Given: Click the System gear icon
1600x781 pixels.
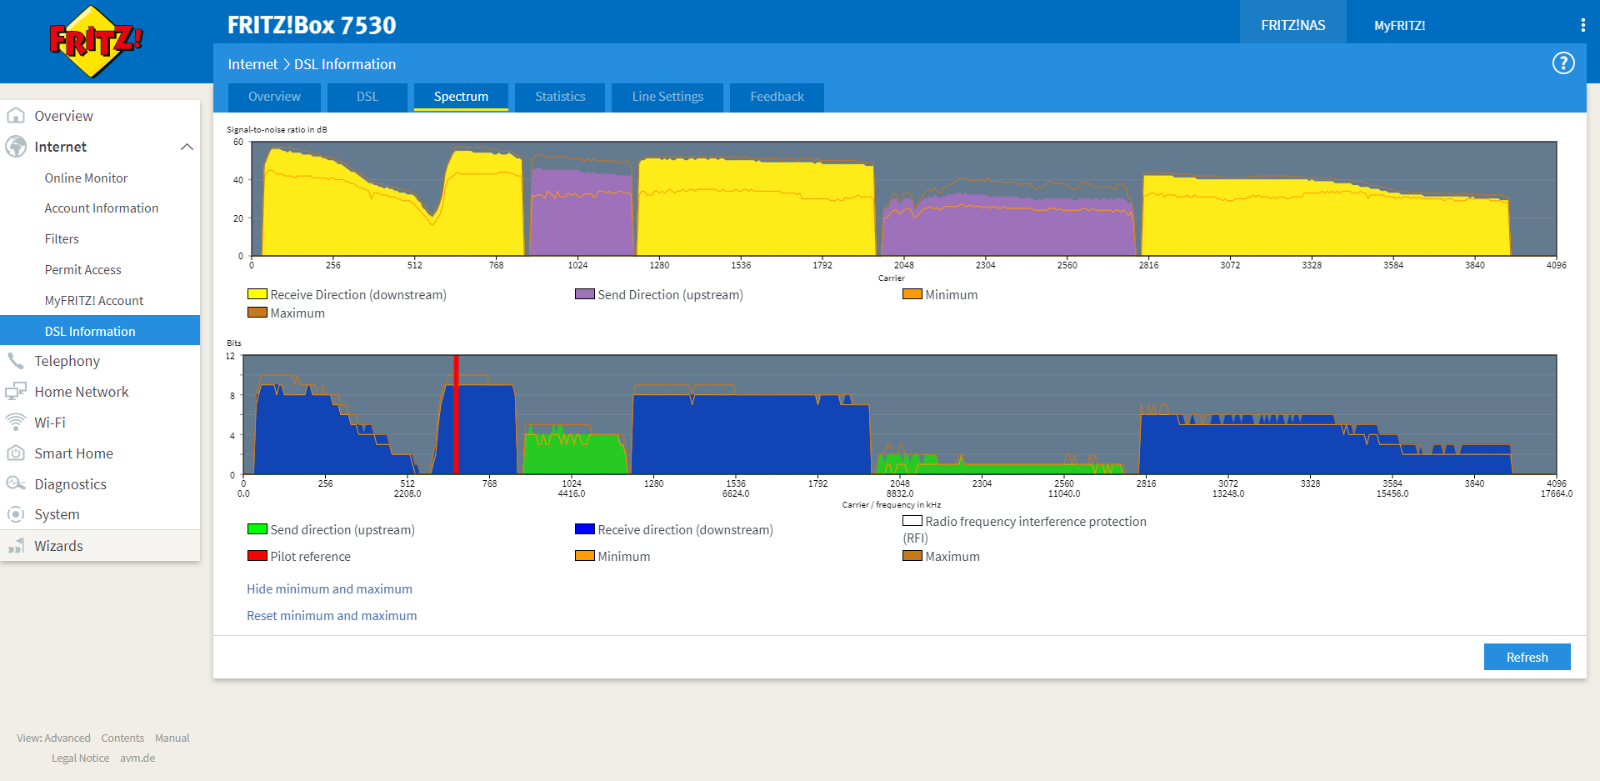Looking at the screenshot, I should click(x=16, y=514).
